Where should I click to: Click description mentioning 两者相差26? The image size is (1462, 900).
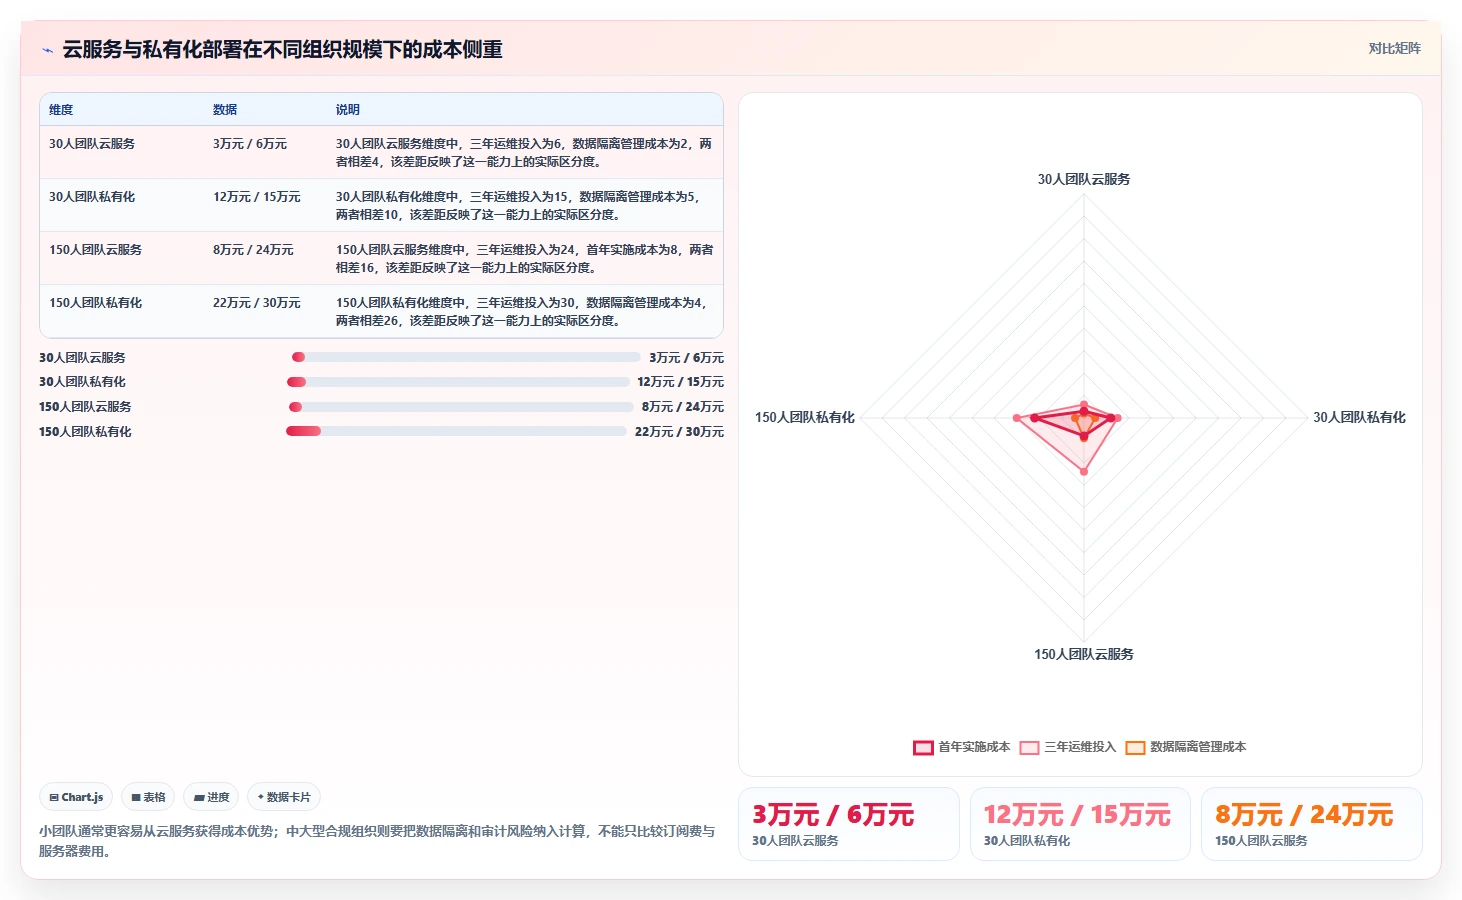click(x=524, y=312)
